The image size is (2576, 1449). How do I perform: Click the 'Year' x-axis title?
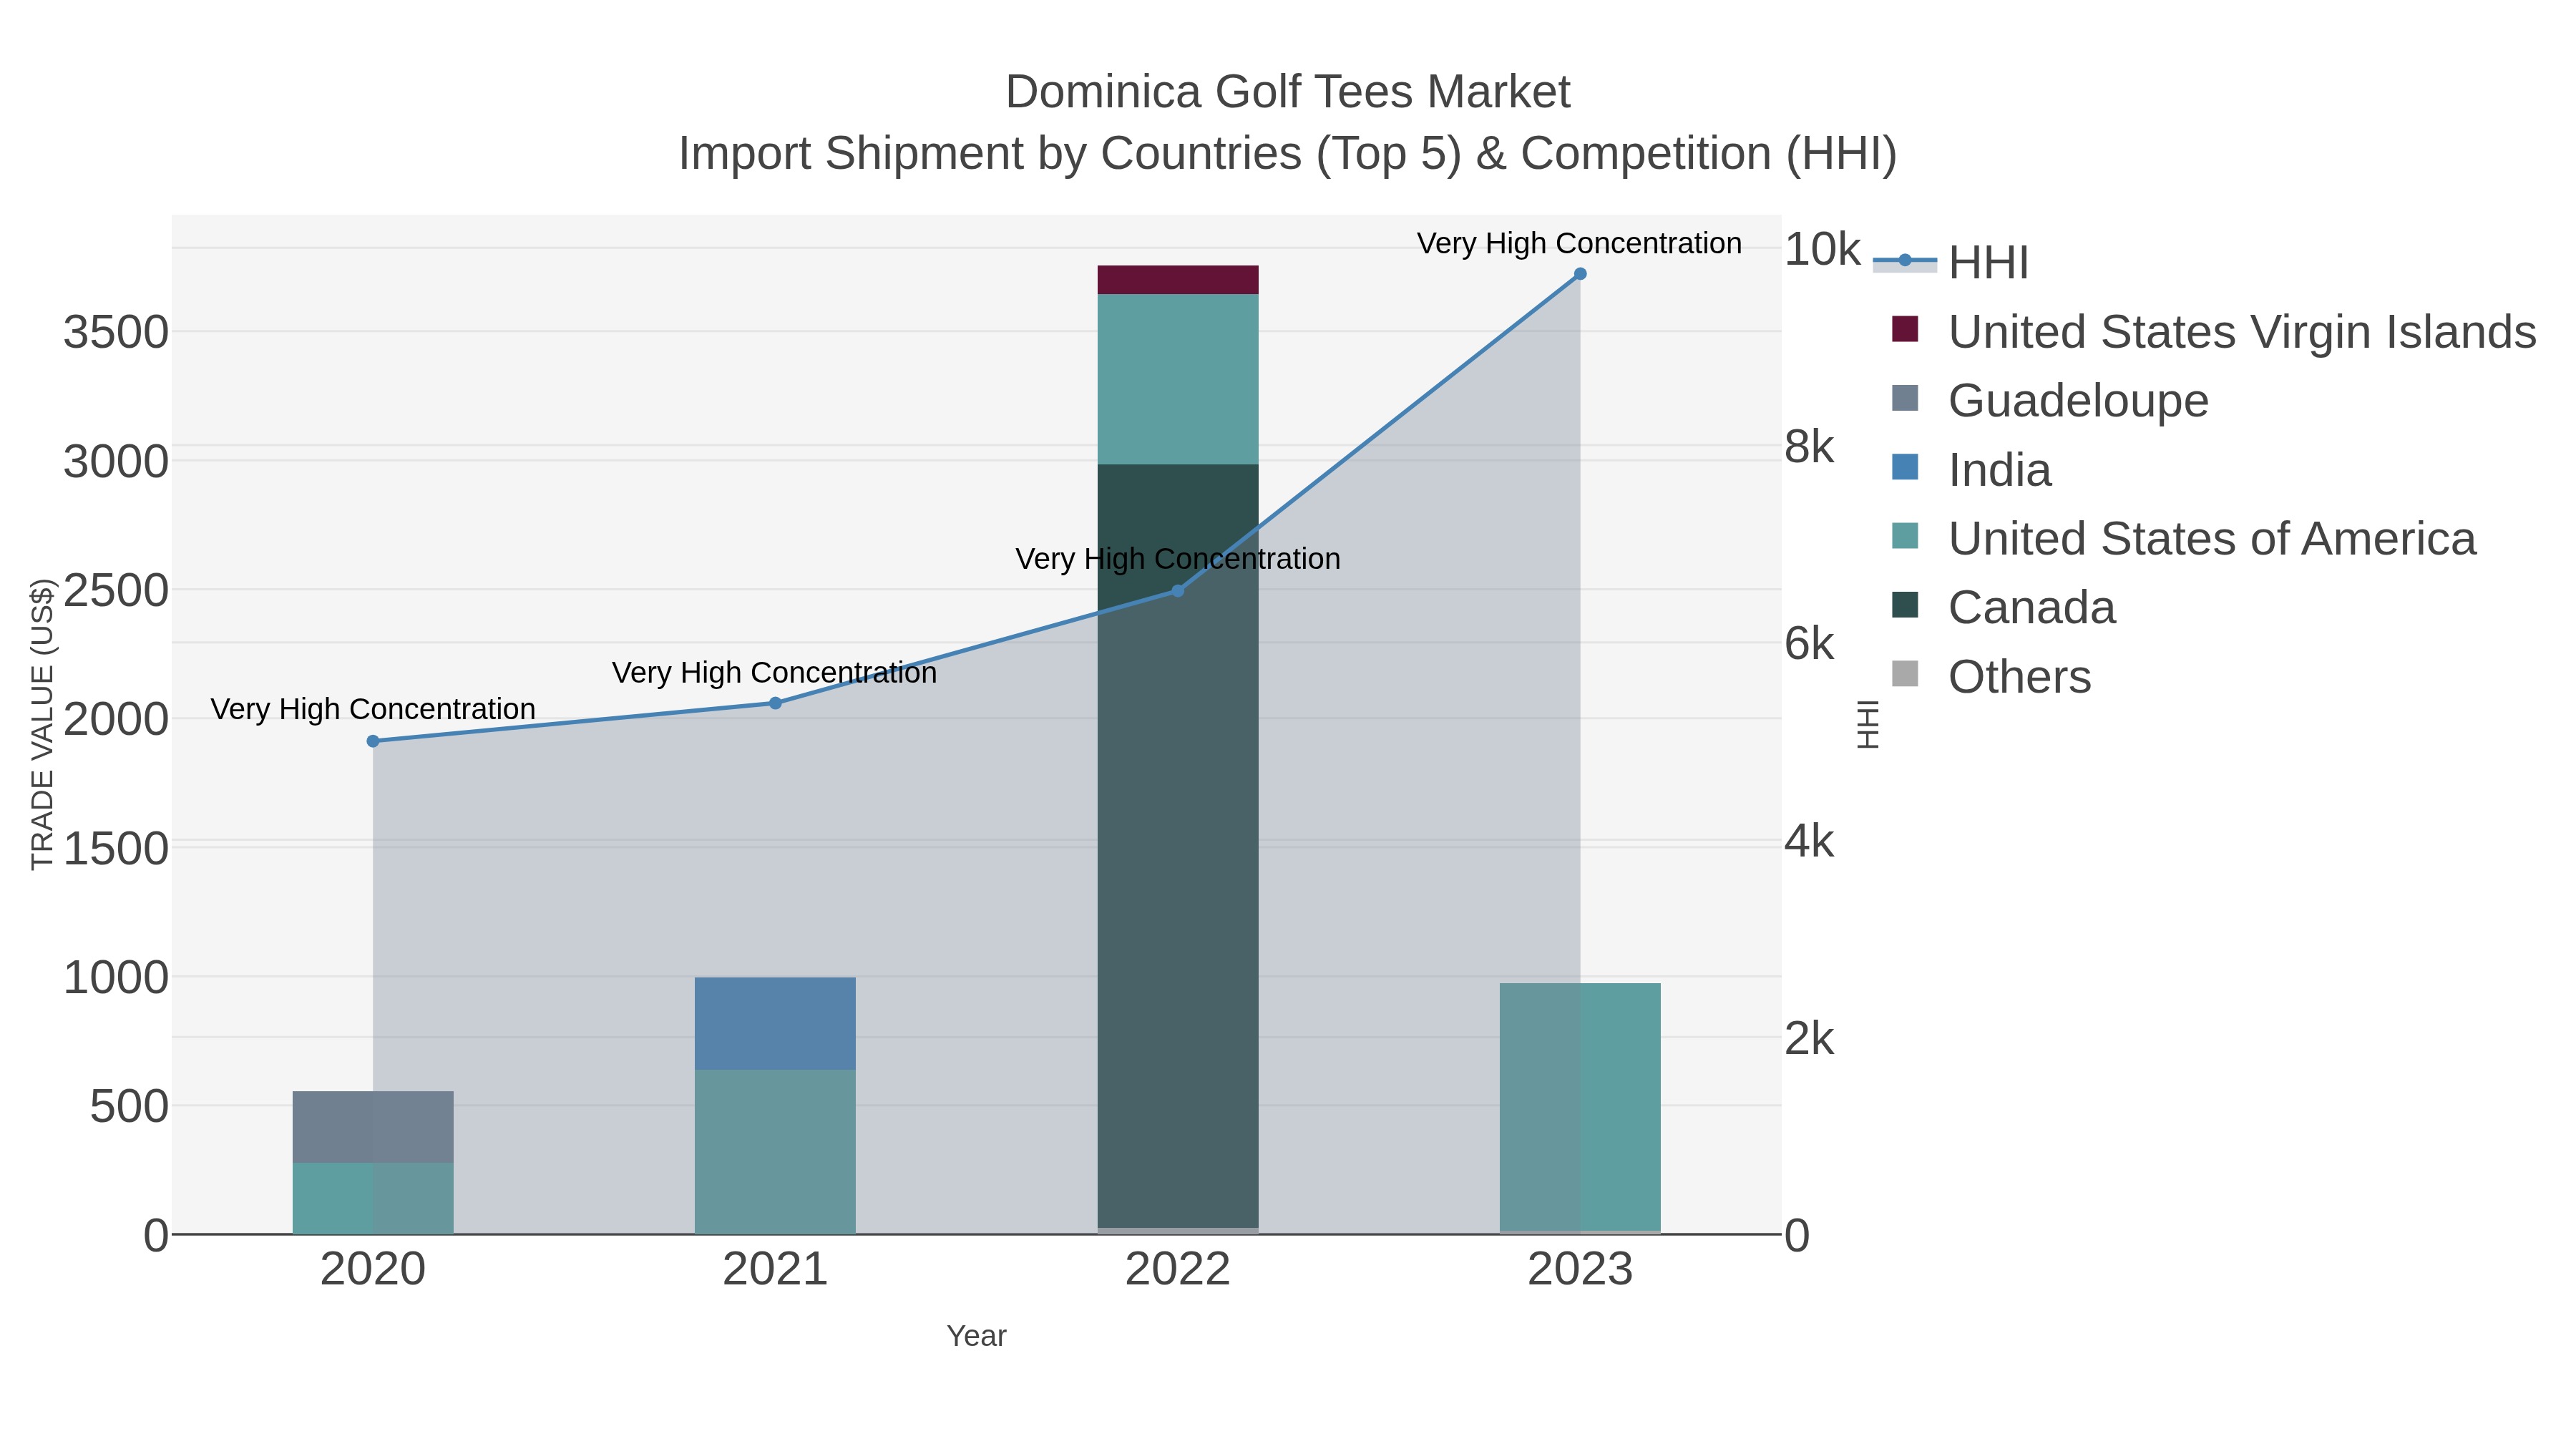(x=977, y=1336)
